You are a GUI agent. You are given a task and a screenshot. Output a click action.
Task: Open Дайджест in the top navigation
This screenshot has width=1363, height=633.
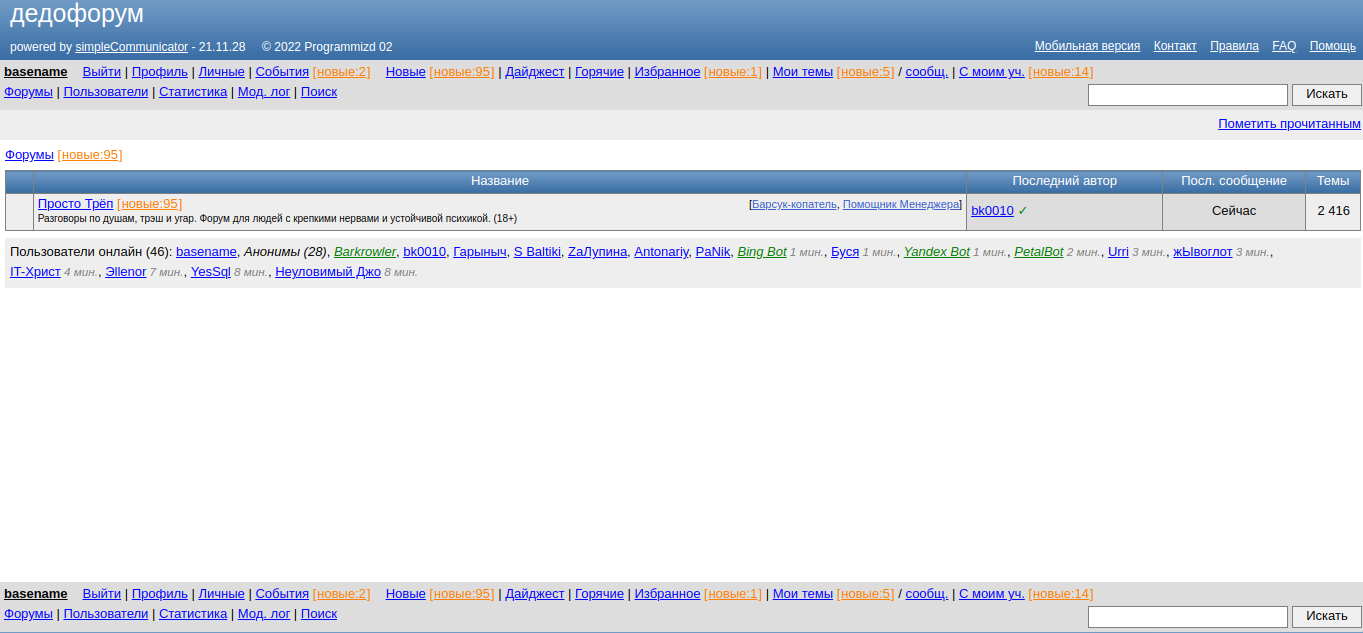[x=534, y=72]
